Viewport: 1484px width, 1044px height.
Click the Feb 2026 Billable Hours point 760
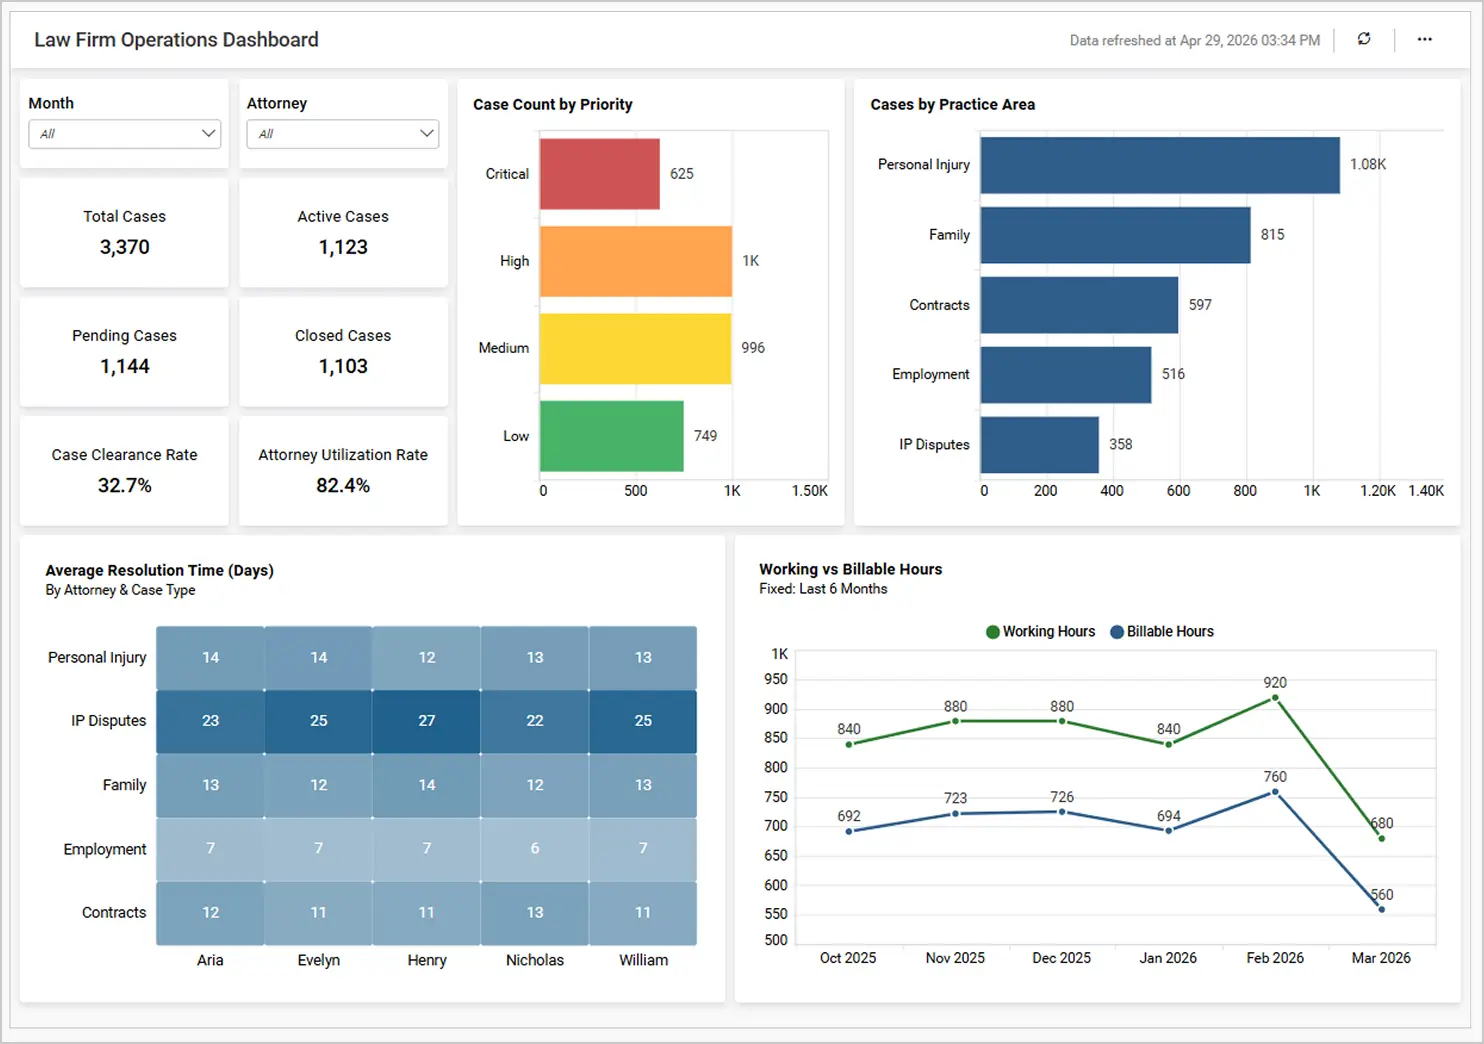coord(1275,792)
